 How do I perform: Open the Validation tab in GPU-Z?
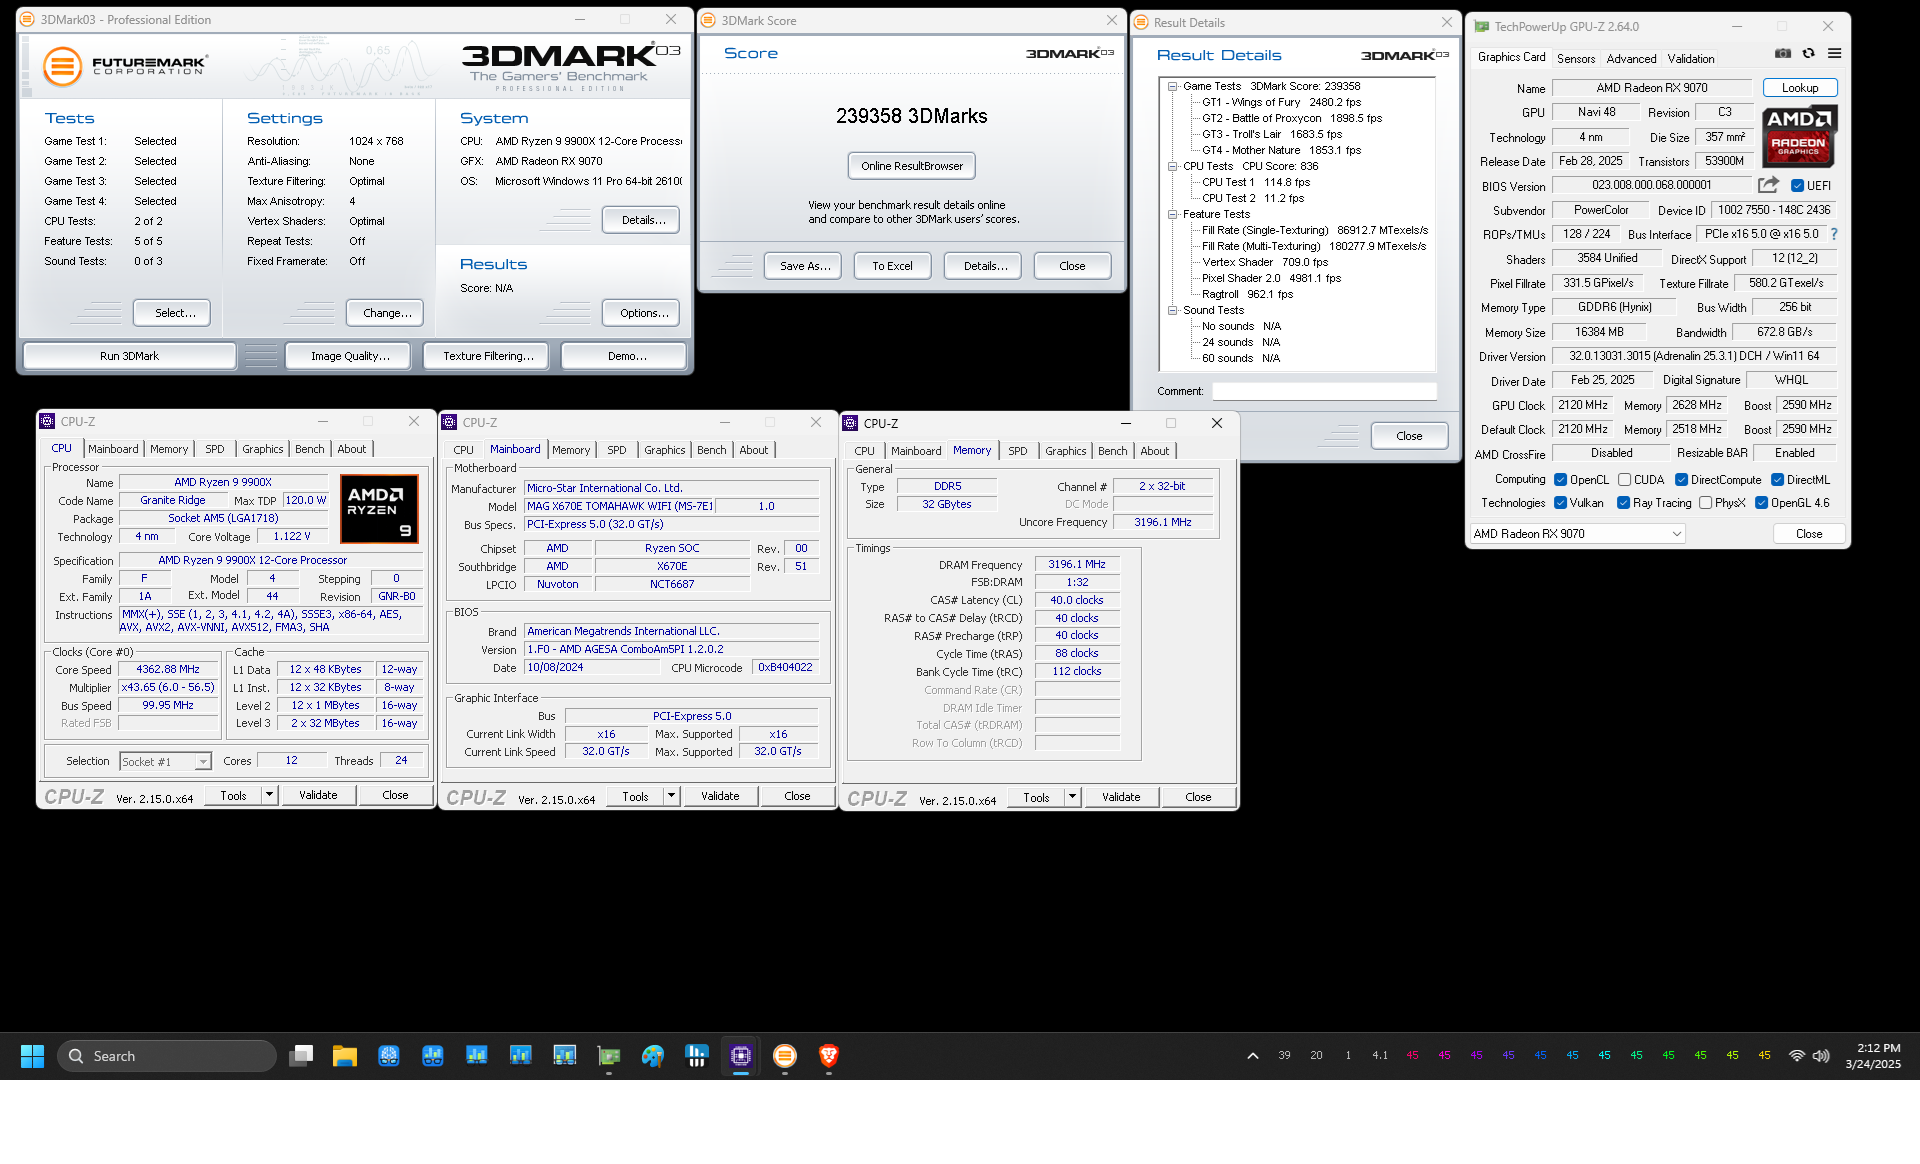pos(1691,59)
